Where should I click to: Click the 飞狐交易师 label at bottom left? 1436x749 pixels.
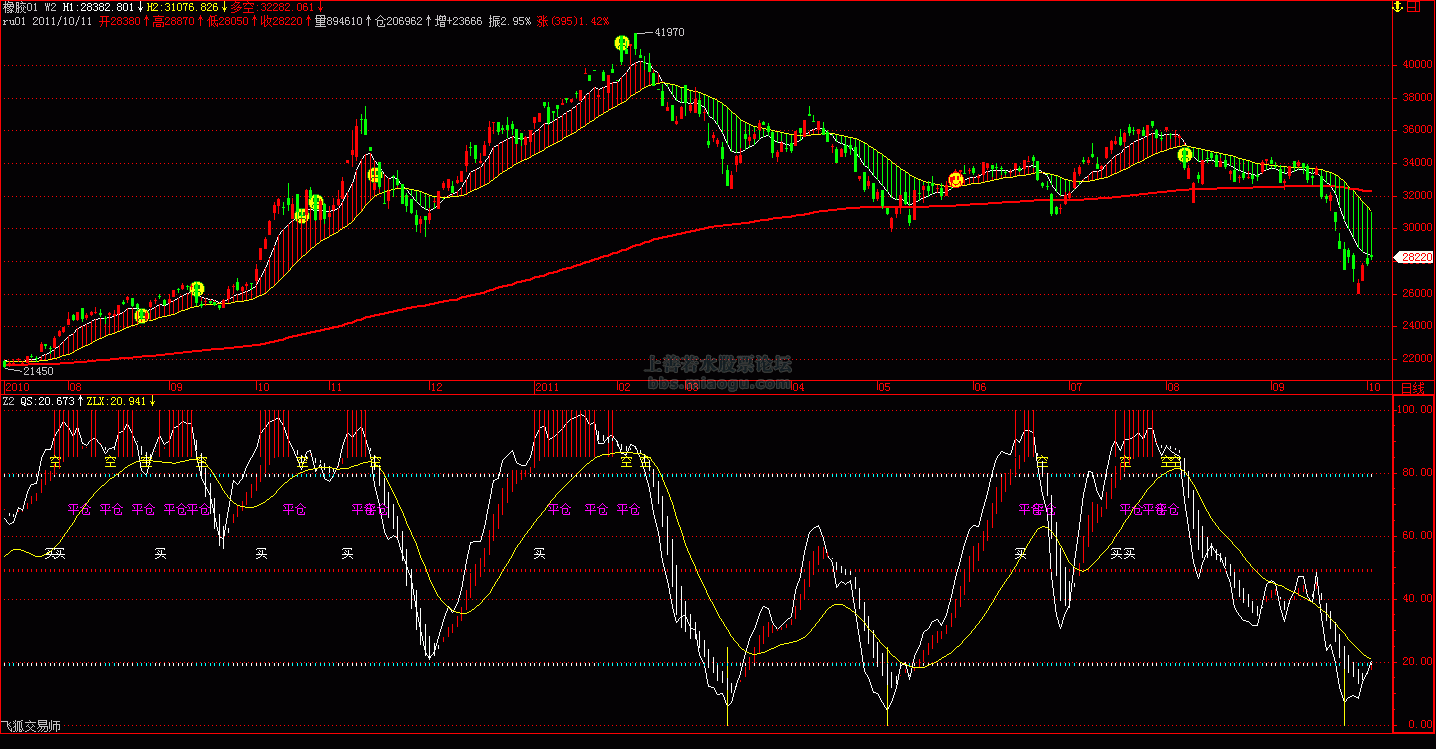[31, 726]
